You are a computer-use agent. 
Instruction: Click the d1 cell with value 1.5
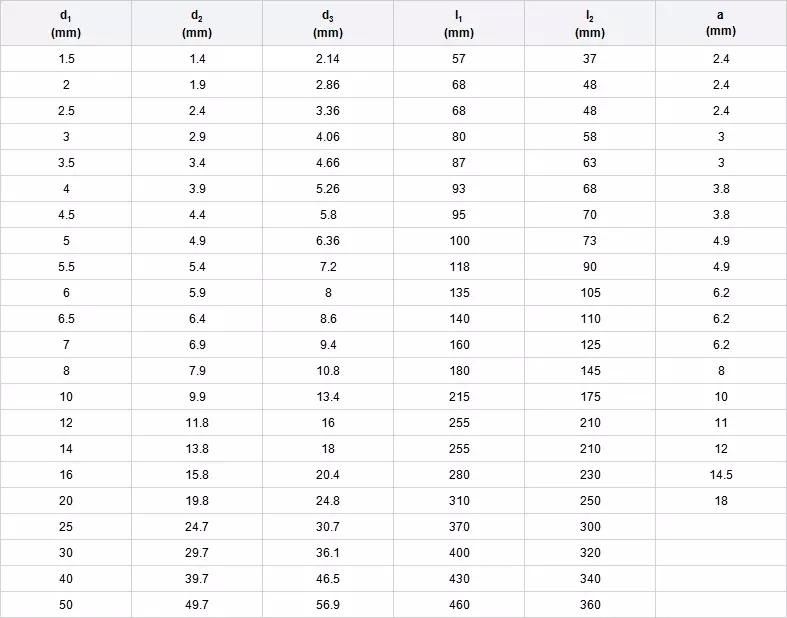[x=66, y=59]
